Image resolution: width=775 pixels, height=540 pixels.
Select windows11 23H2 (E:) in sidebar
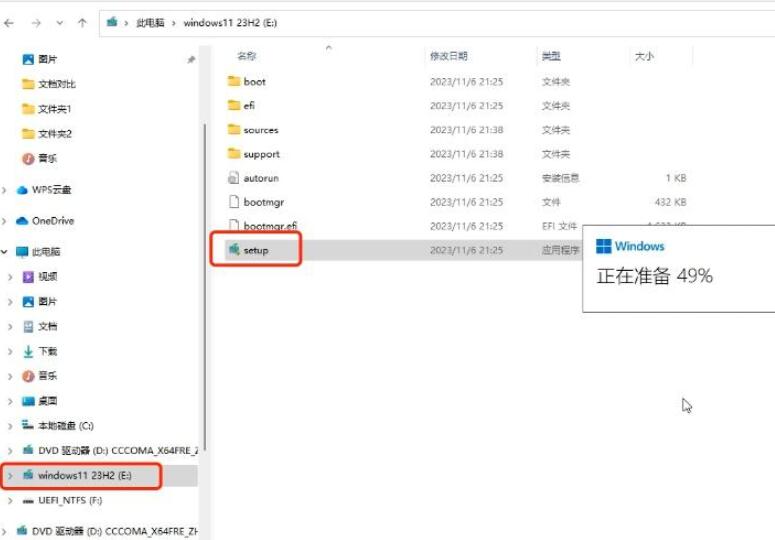click(85, 476)
